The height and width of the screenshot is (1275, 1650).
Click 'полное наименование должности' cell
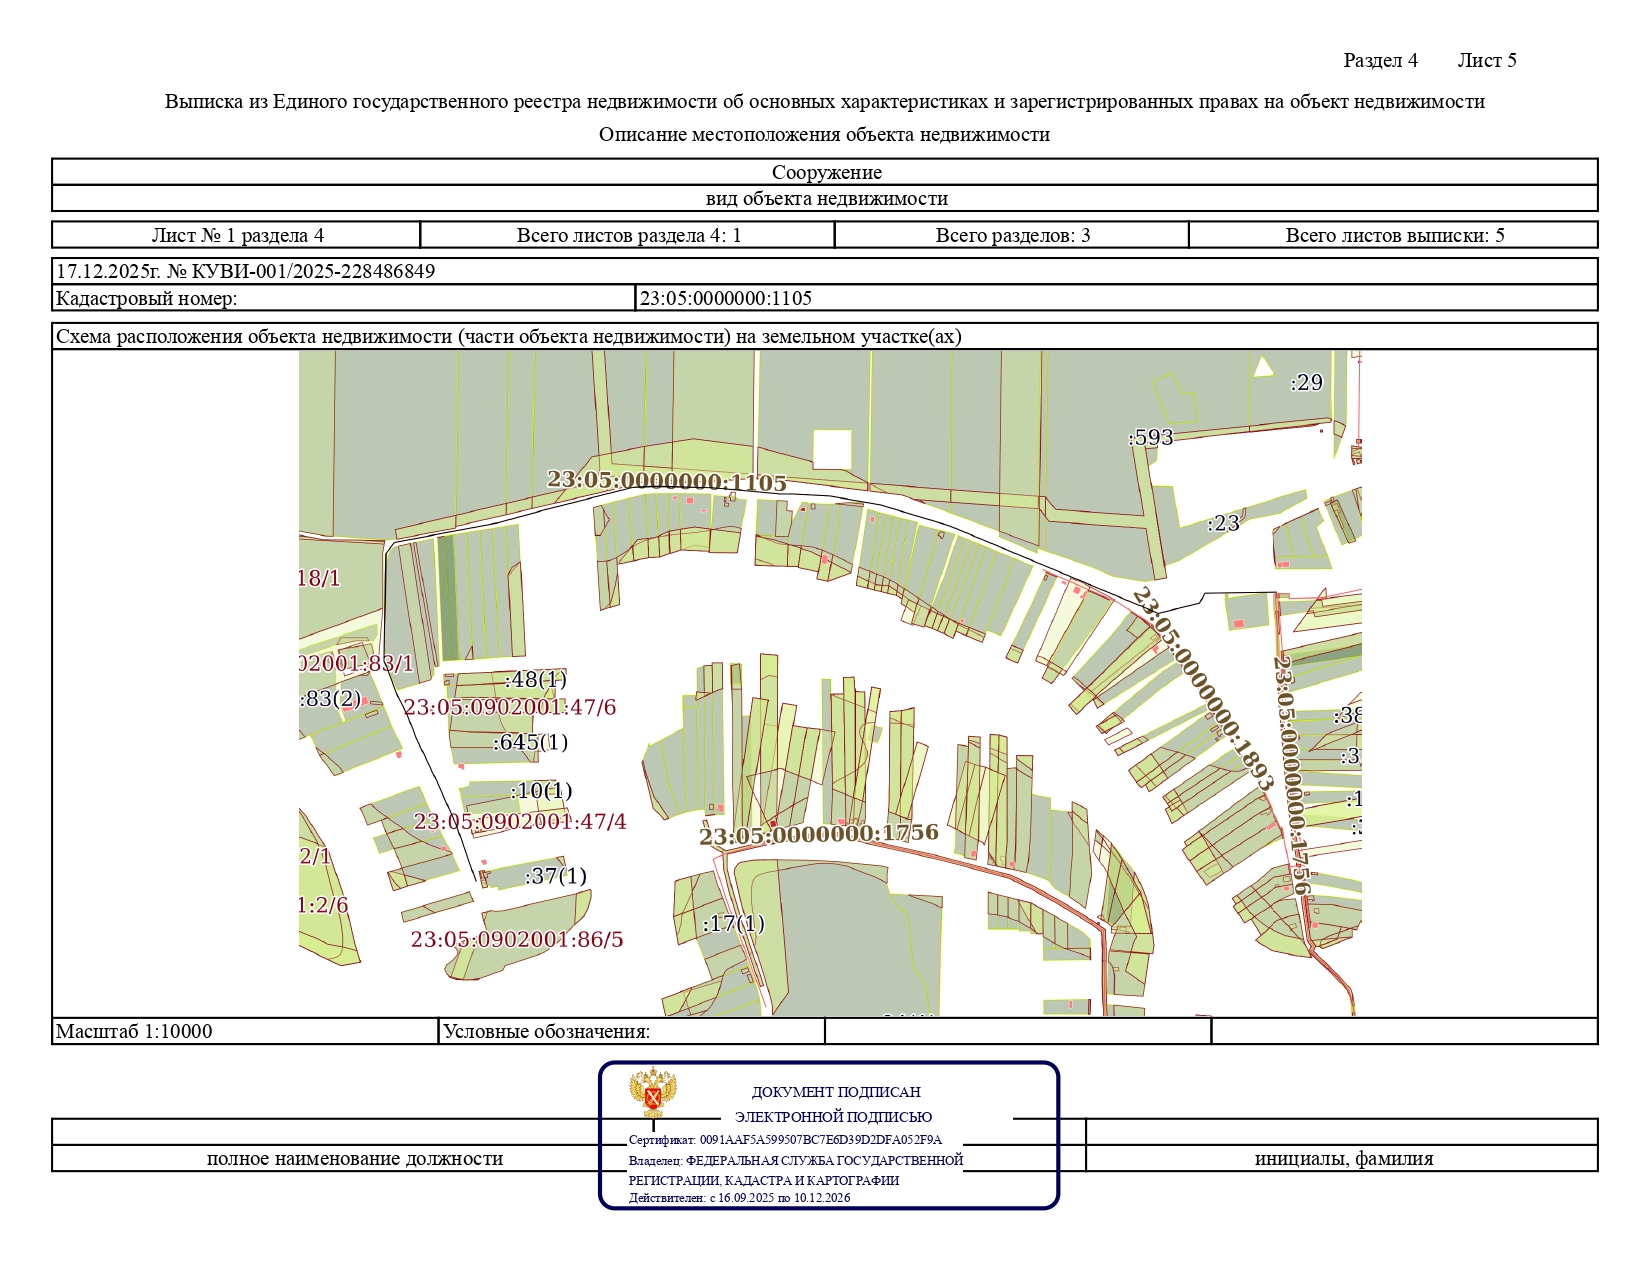(x=355, y=1158)
